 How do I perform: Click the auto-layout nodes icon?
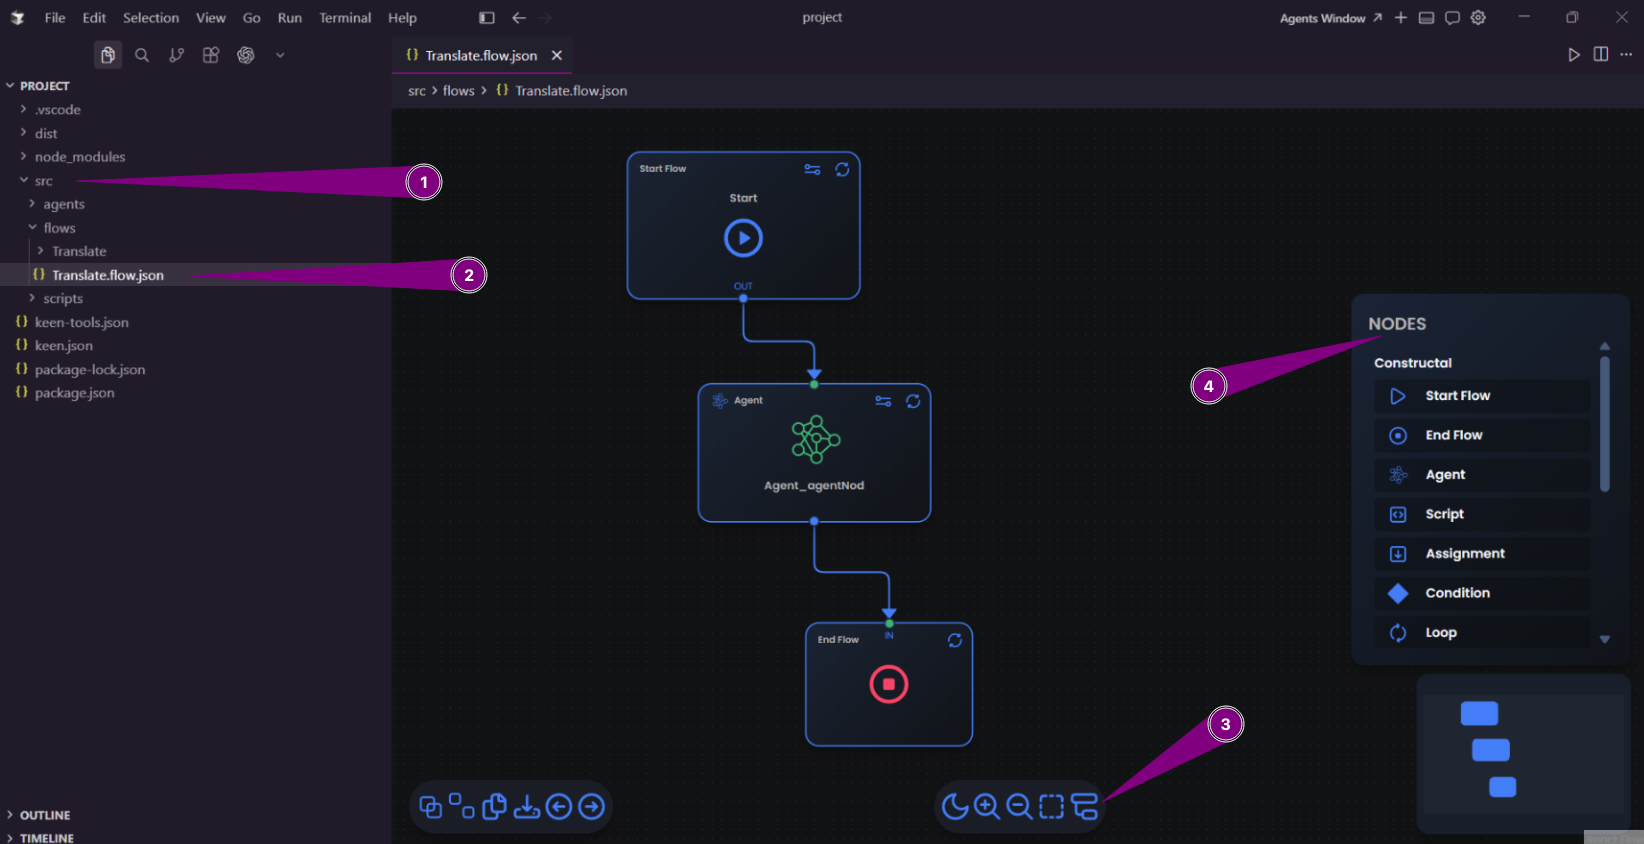(1085, 806)
